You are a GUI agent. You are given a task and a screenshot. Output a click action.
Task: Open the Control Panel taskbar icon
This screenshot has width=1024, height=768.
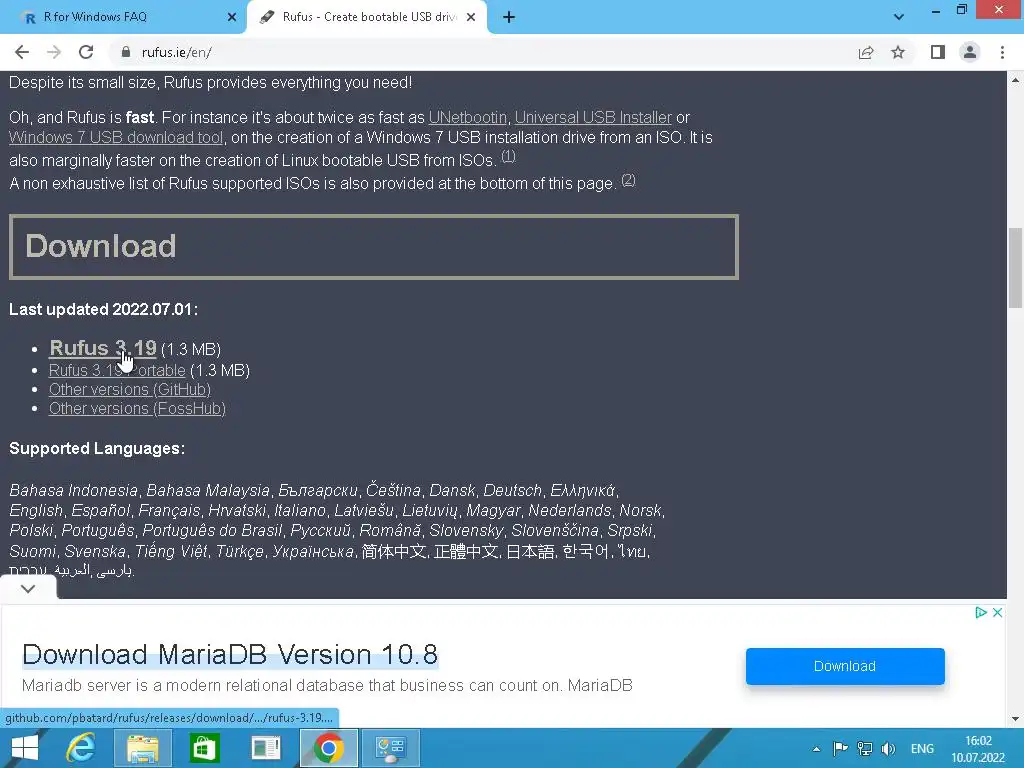pyautogui.click(x=391, y=748)
